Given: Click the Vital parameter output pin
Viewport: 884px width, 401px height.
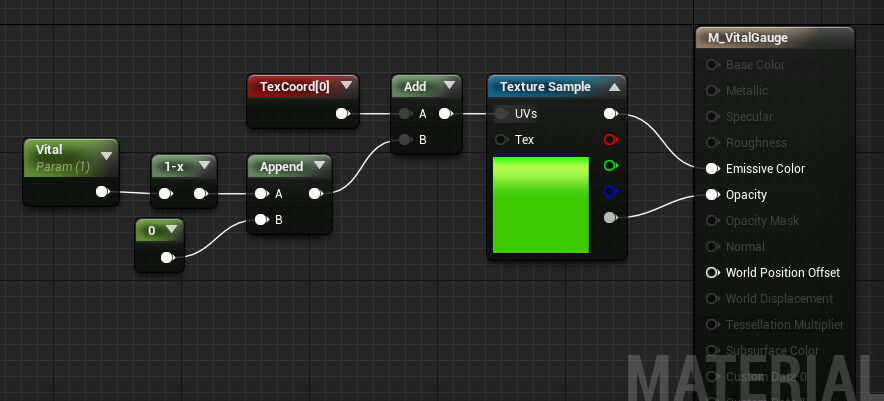Looking at the screenshot, I should [x=103, y=192].
